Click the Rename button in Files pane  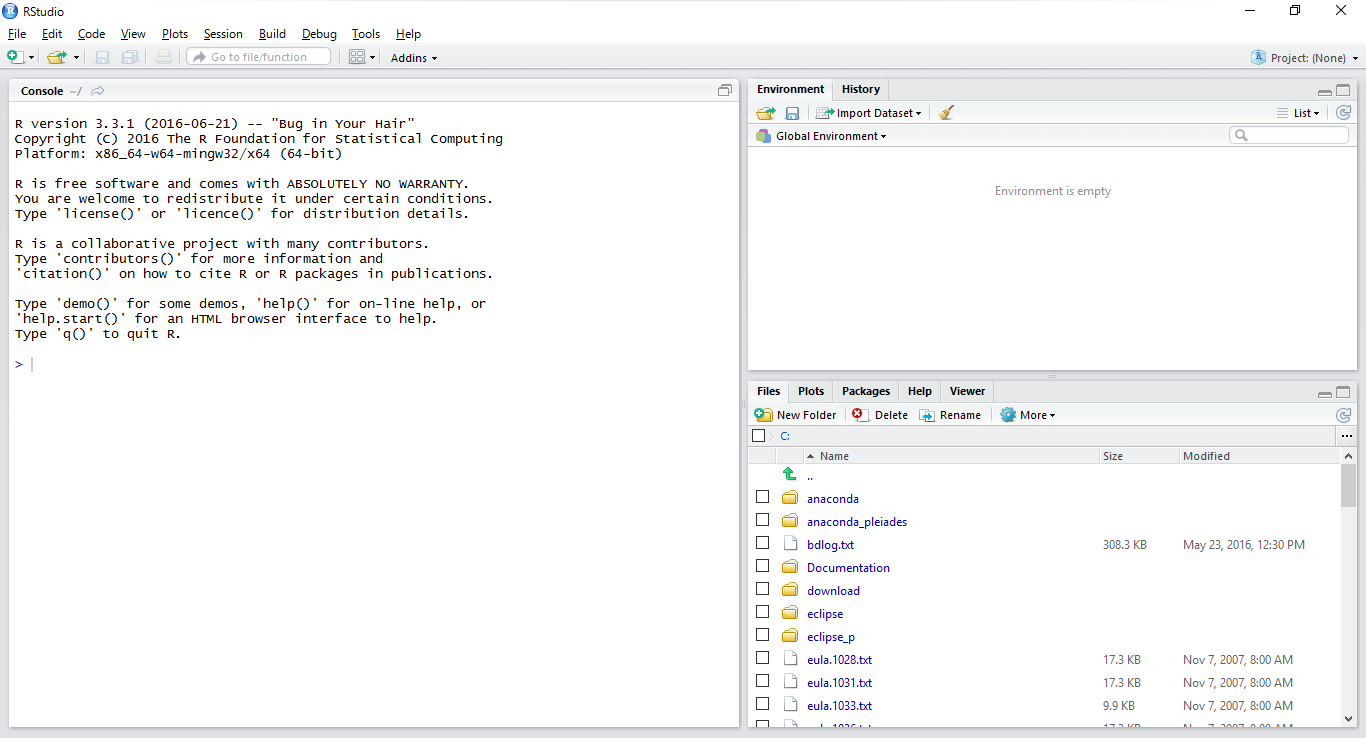point(950,415)
